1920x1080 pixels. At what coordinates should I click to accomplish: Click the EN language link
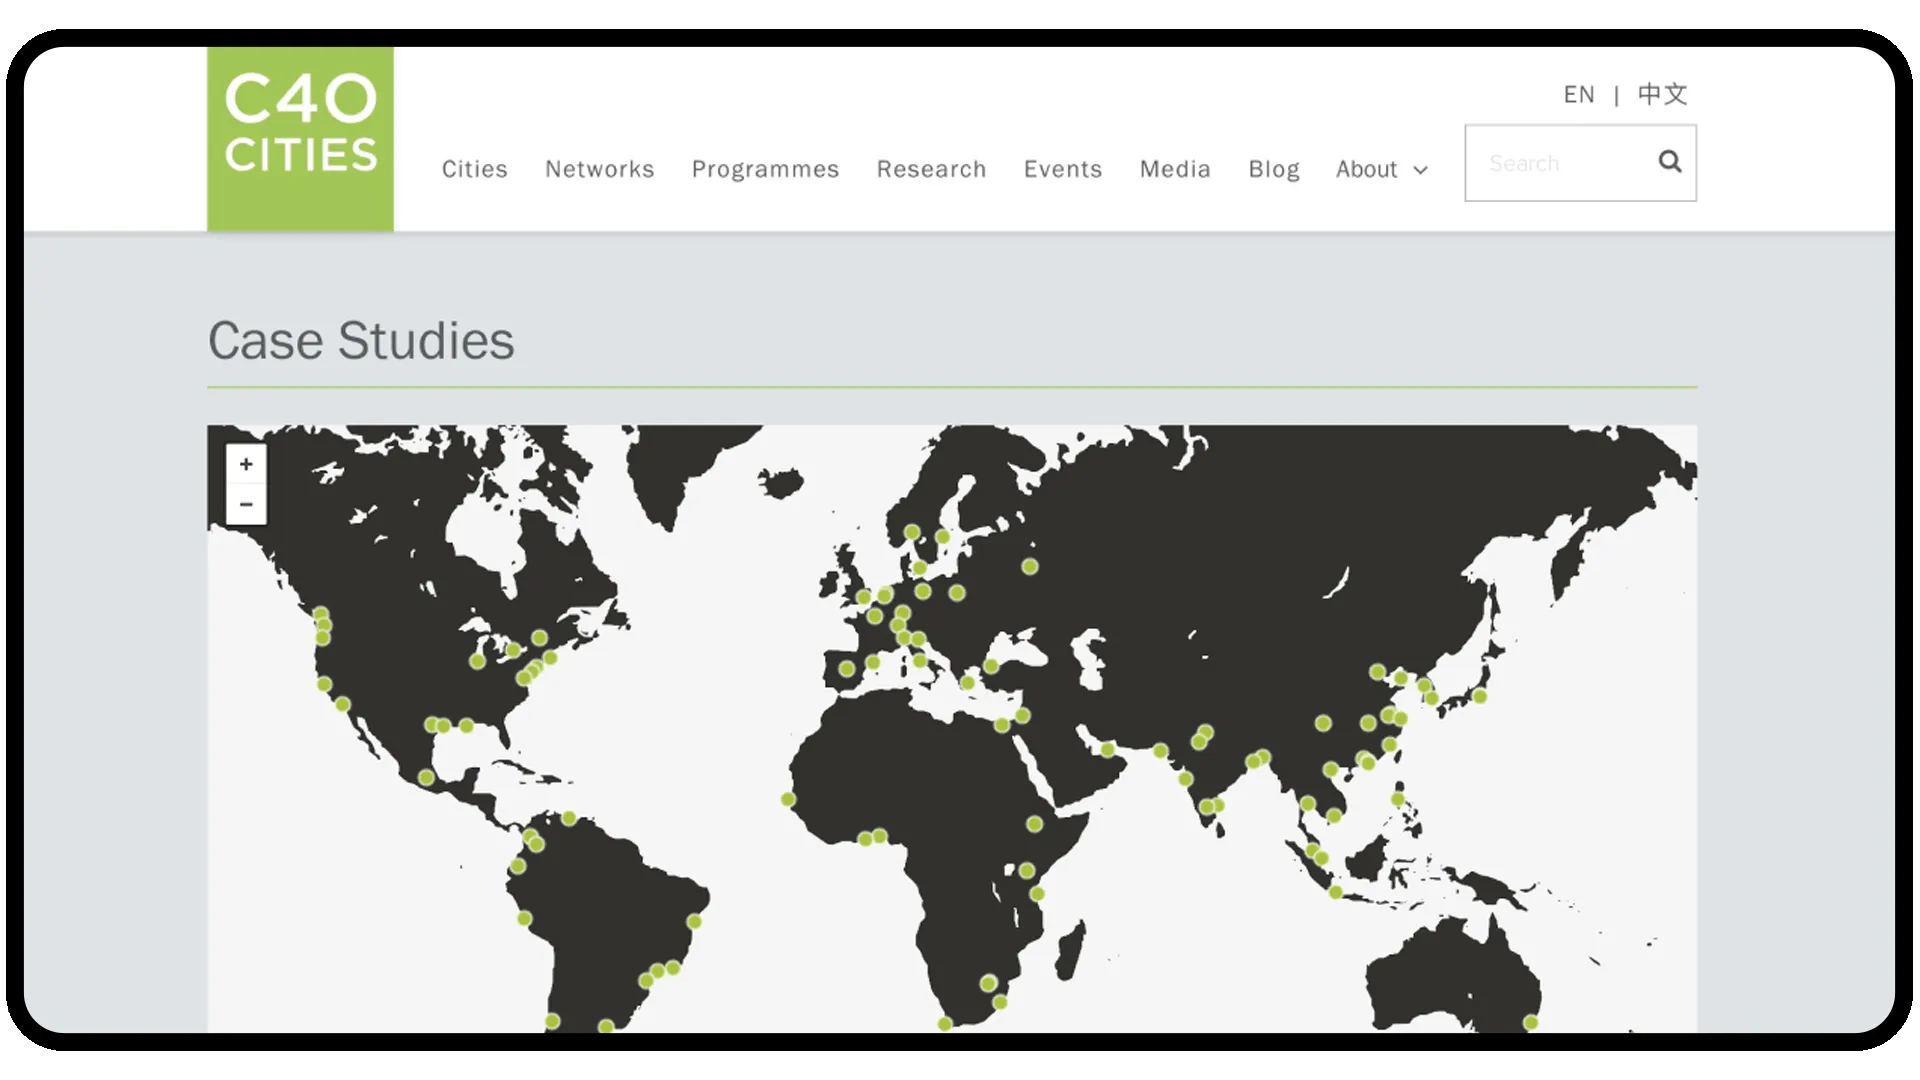(1578, 93)
